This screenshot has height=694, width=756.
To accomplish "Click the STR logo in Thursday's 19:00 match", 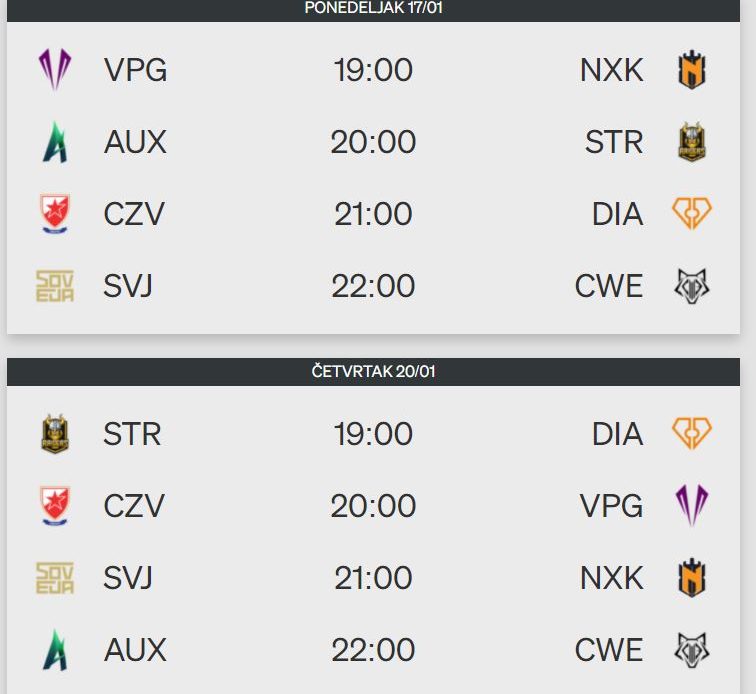I will (54, 434).
